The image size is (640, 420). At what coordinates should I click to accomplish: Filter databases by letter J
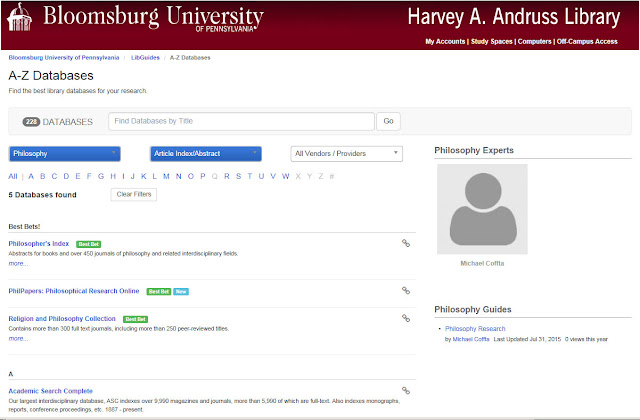pyautogui.click(x=132, y=176)
